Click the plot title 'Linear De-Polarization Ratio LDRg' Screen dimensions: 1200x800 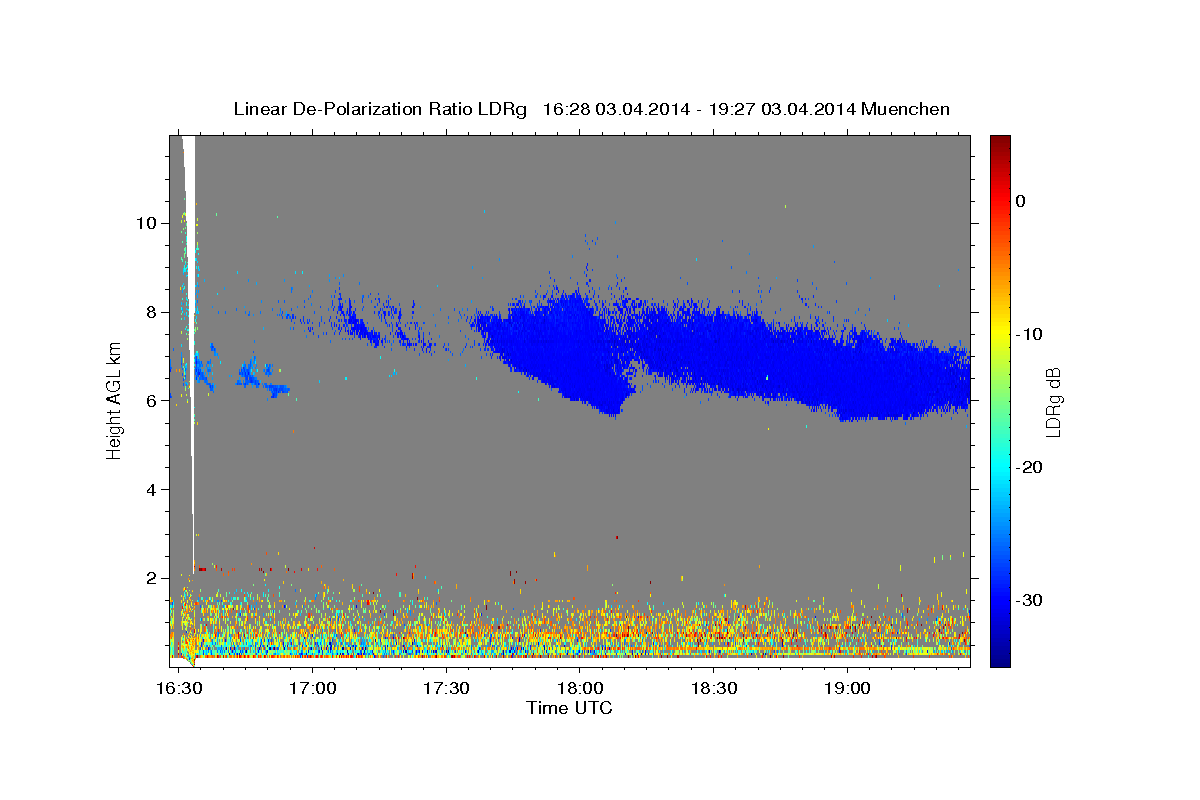[x=379, y=108]
